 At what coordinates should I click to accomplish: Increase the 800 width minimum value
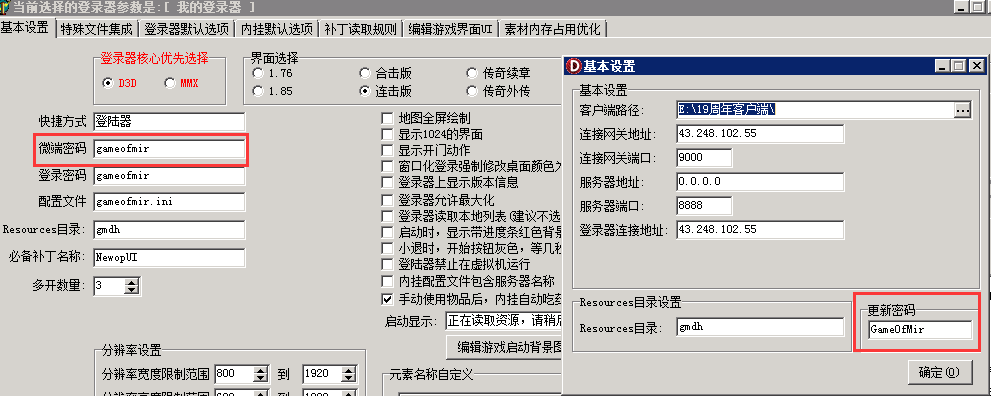point(261,370)
